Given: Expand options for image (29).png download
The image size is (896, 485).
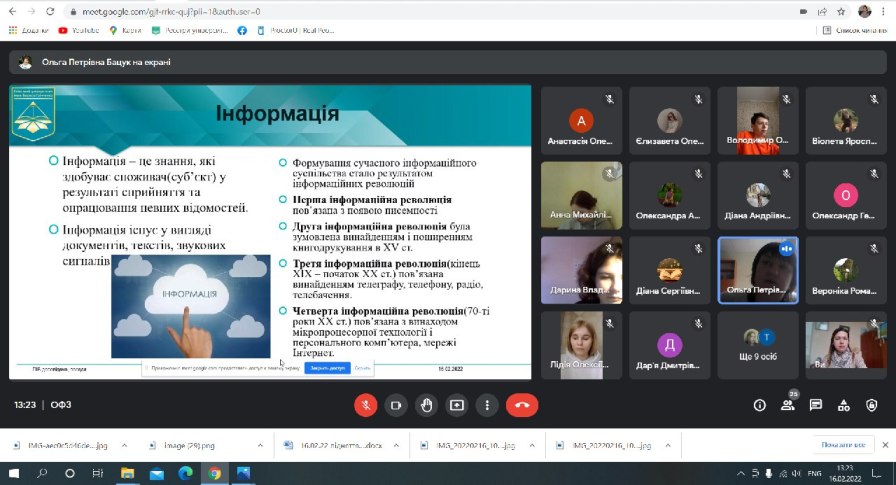Looking at the screenshot, I should tap(260, 446).
